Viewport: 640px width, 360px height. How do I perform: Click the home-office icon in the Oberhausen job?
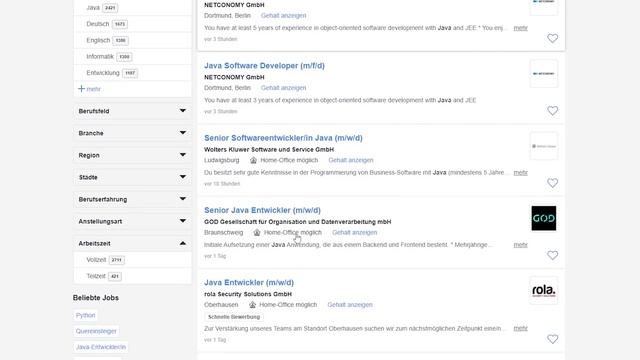coord(252,304)
